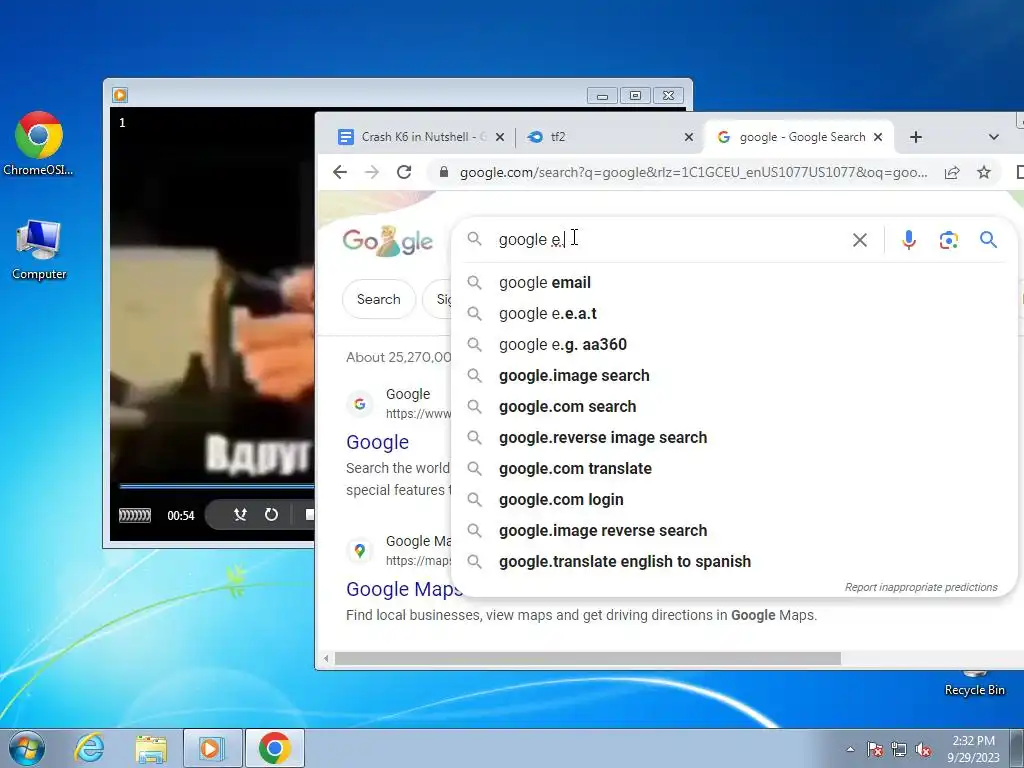Click the Google doodle logo

[x=387, y=241]
